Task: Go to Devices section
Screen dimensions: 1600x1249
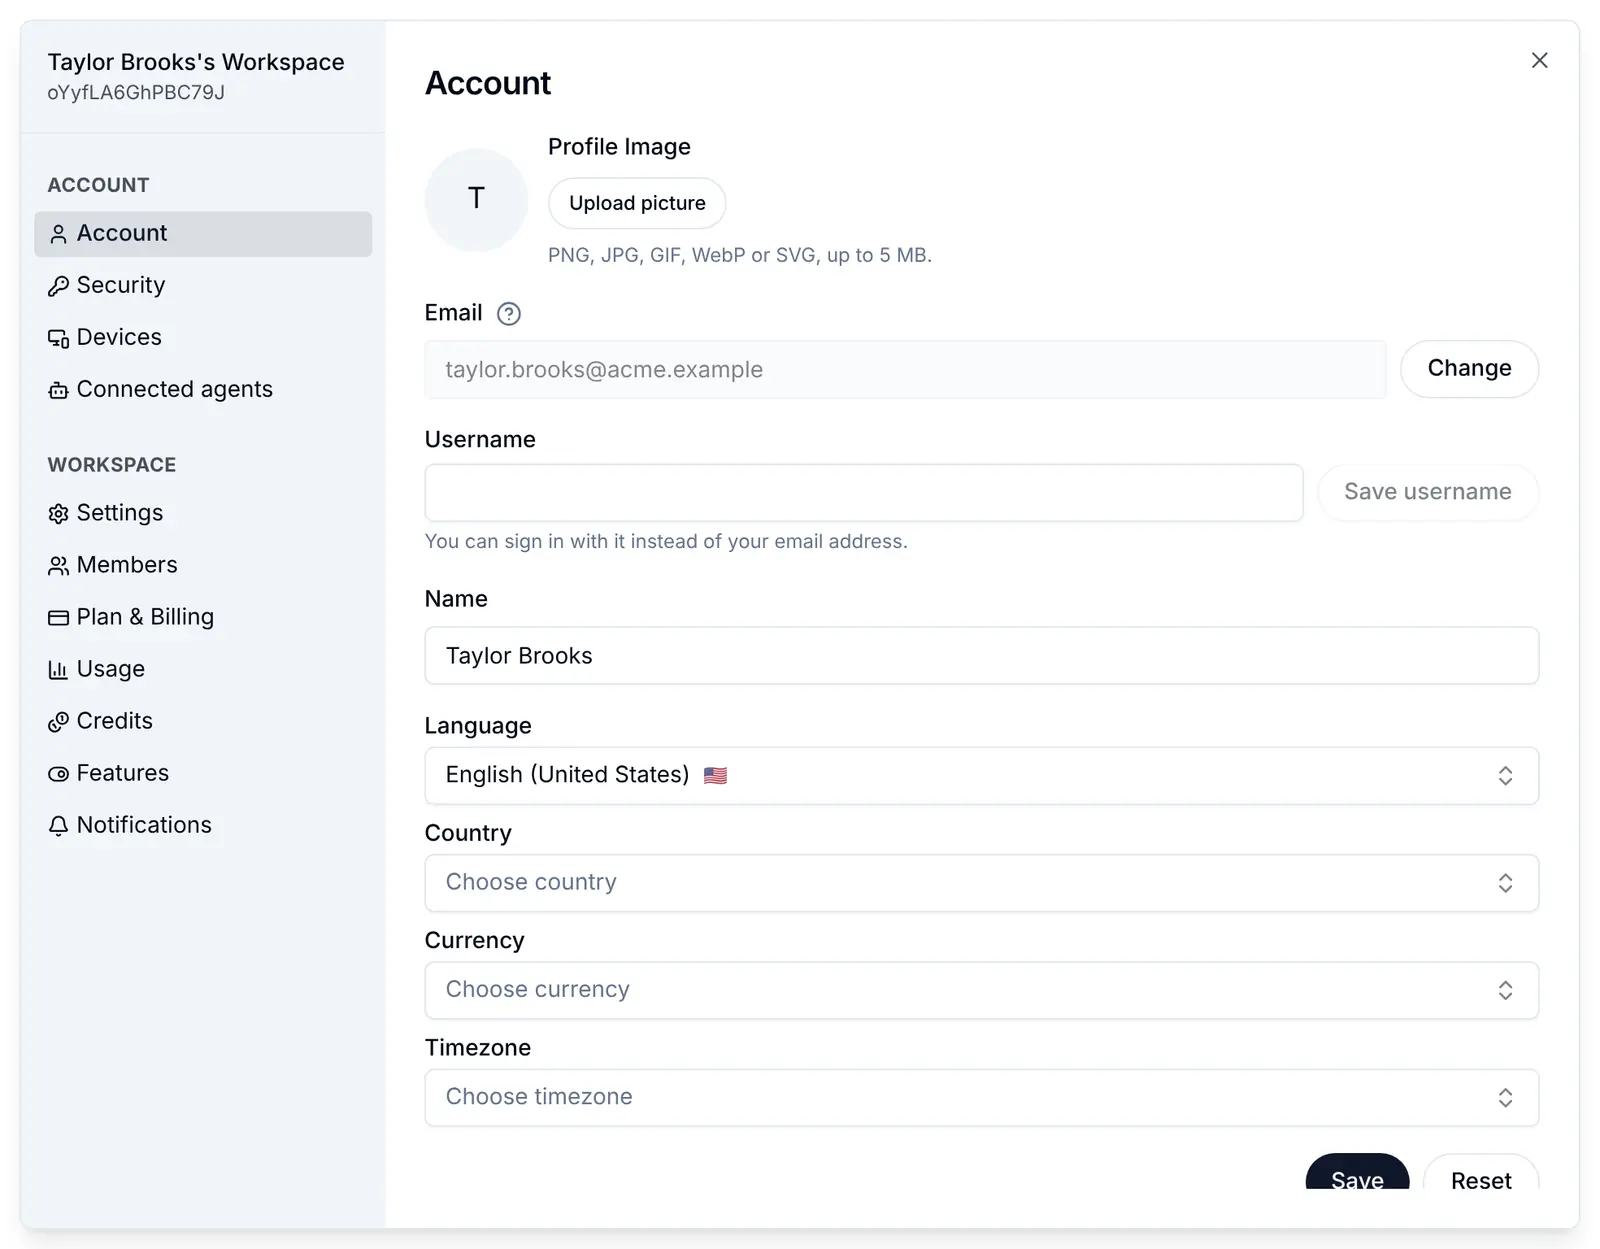Action: (203, 338)
